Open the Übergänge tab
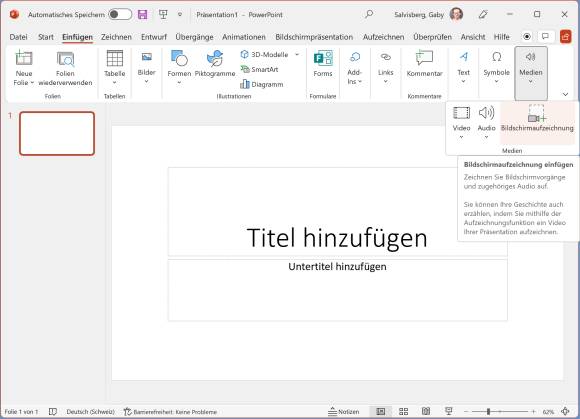Image resolution: width=580 pixels, height=419 pixels. [x=194, y=37]
